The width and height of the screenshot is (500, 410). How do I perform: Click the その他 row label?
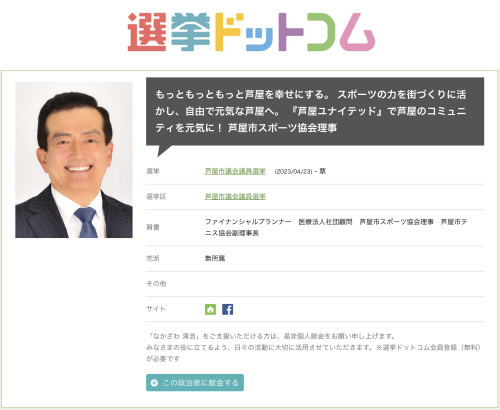click(x=156, y=284)
